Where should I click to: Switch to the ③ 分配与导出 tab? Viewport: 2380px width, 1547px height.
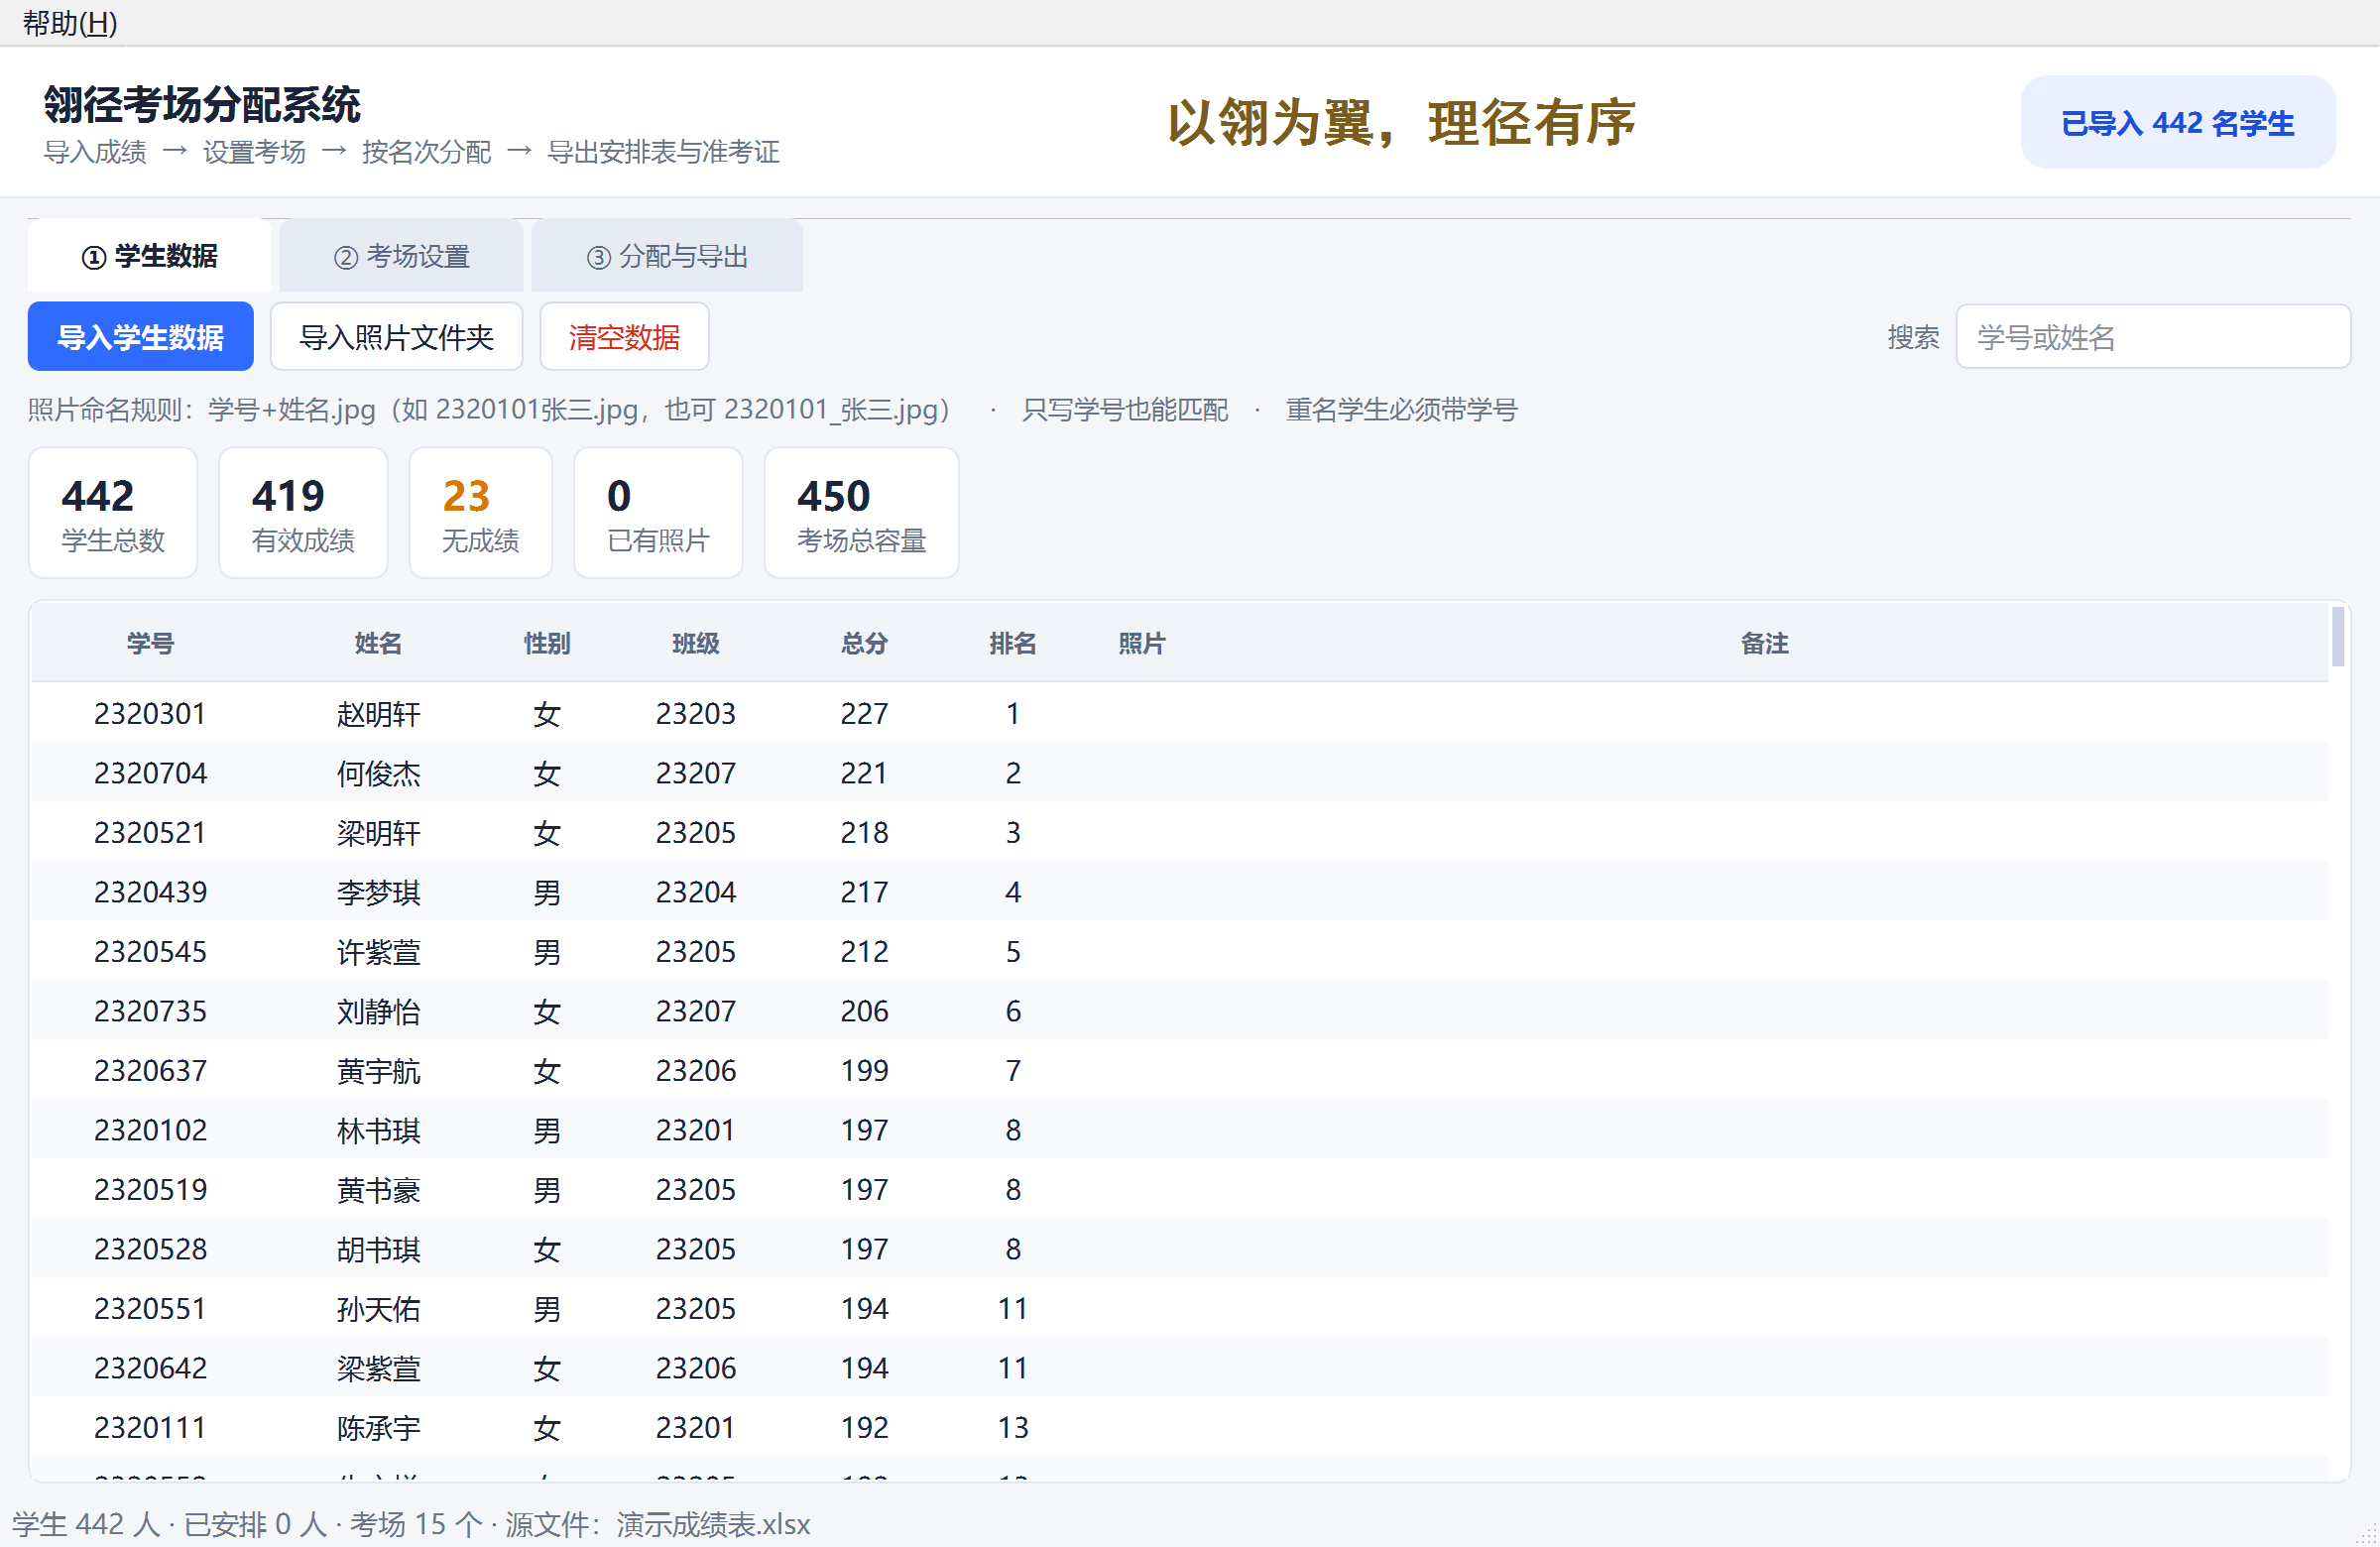667,256
